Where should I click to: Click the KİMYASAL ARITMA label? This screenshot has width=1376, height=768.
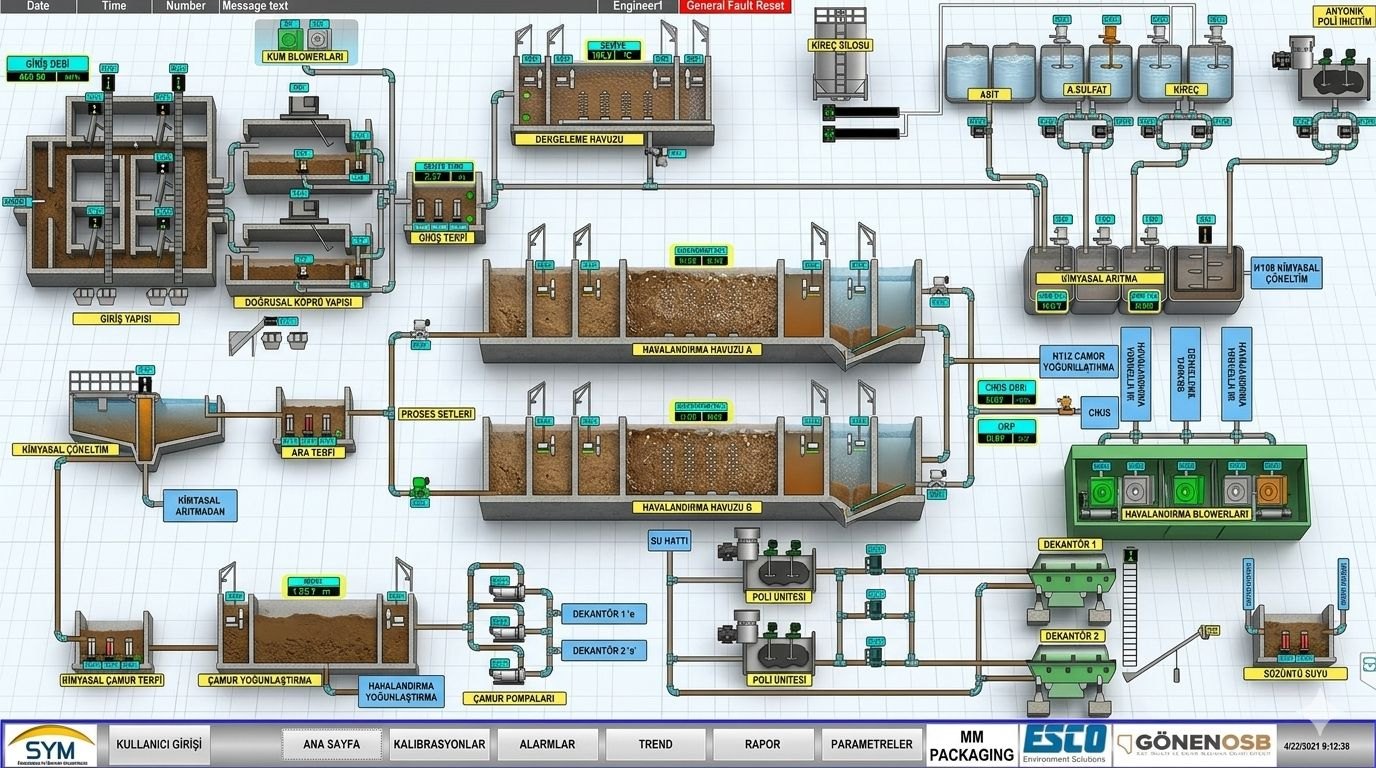point(1100,279)
